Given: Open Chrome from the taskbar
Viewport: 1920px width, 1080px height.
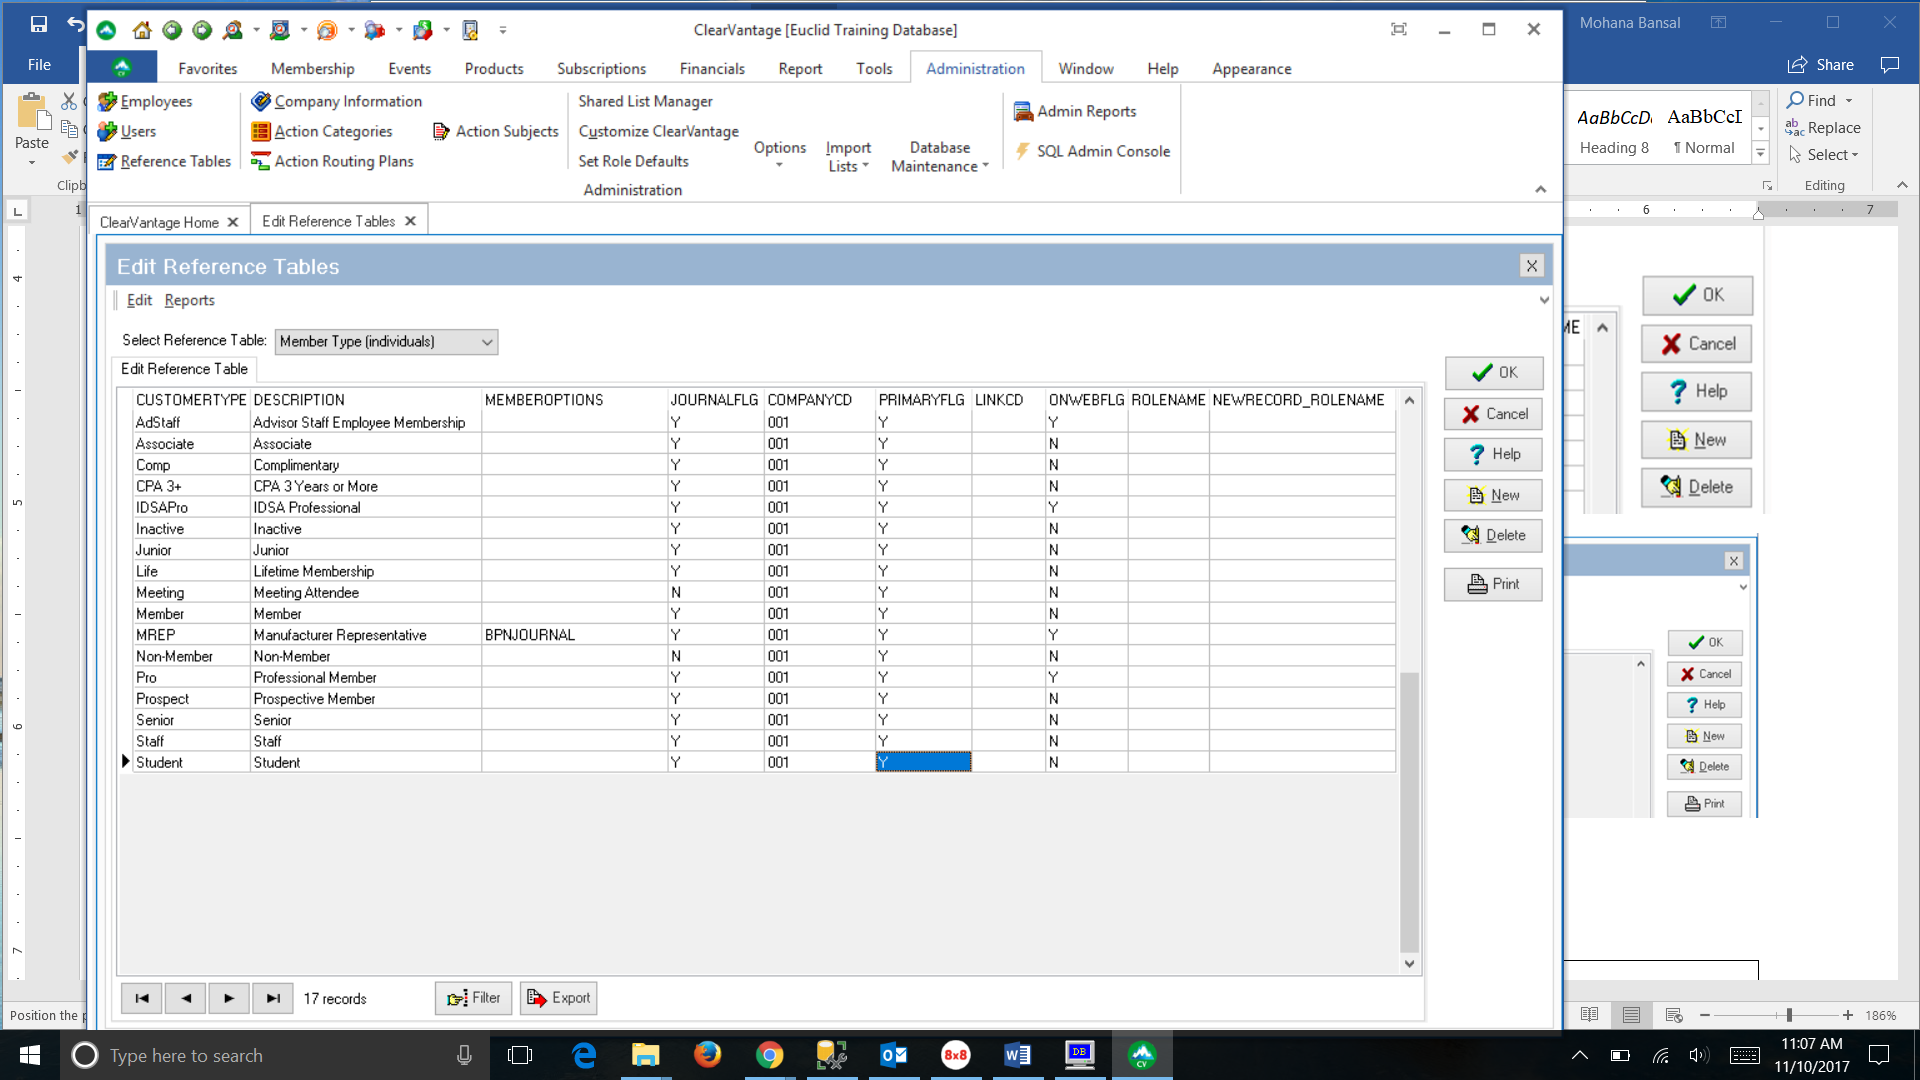Looking at the screenshot, I should (769, 1055).
